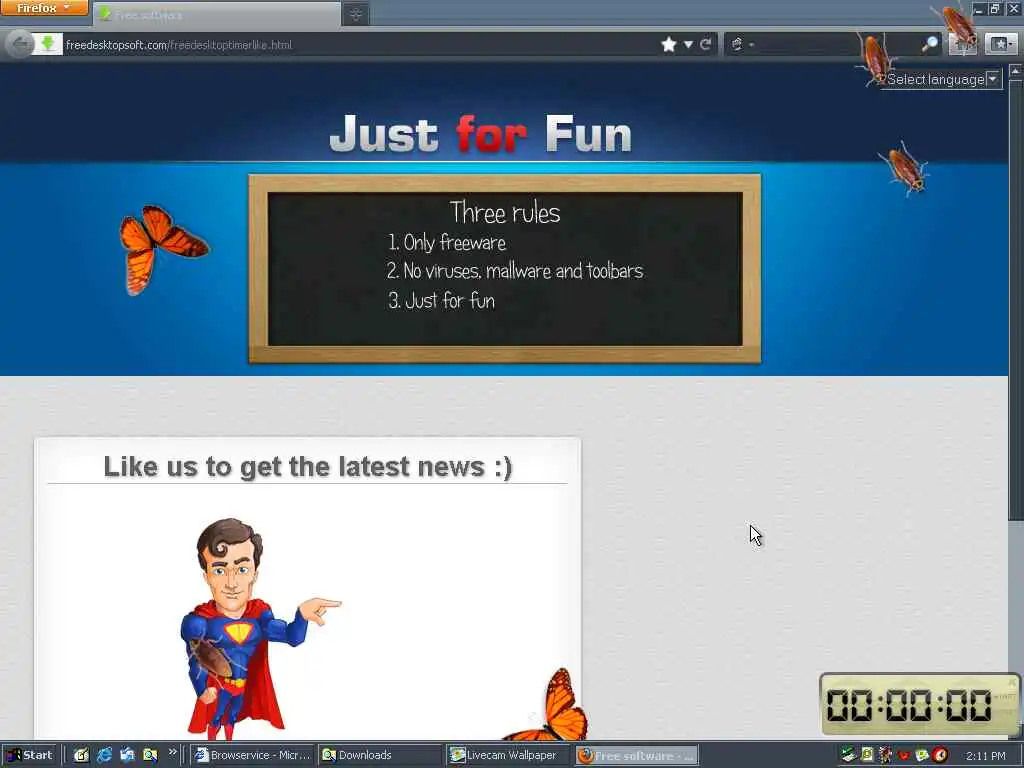The width and height of the screenshot is (1024, 768).
Task: Click the Three rules blackboard image
Action: pos(505,268)
